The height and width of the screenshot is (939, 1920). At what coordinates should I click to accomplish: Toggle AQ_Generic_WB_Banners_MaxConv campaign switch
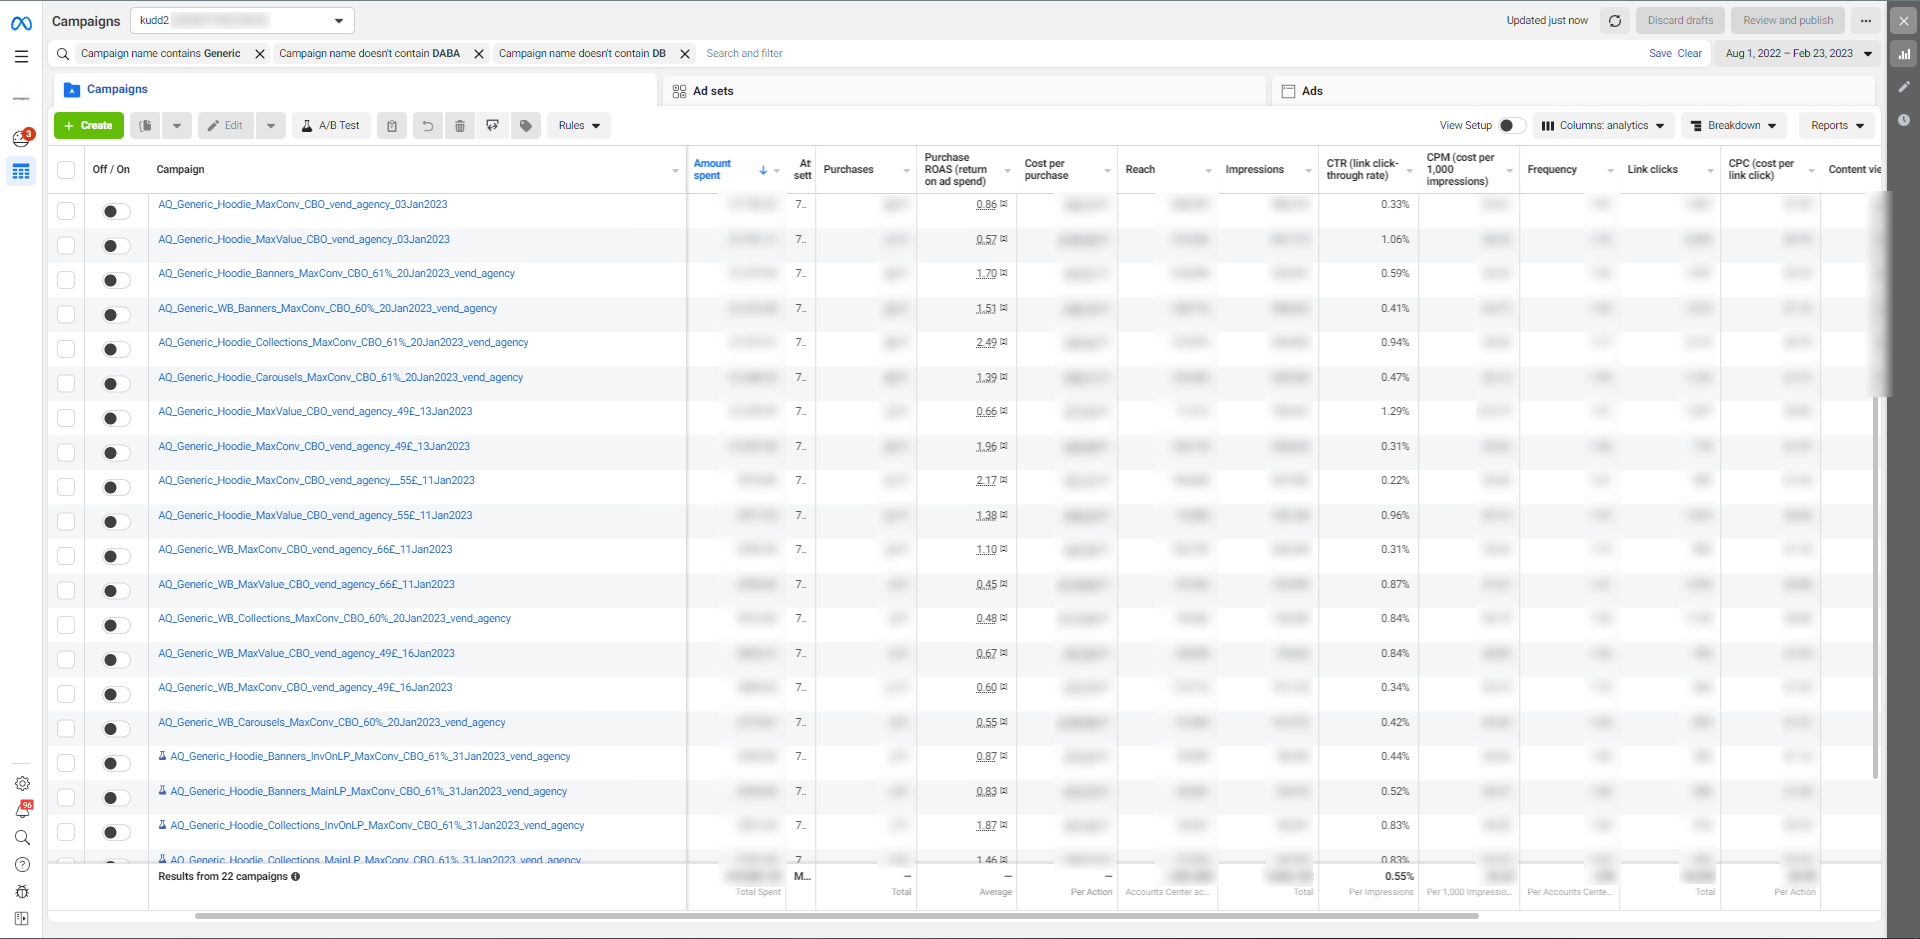(116, 315)
